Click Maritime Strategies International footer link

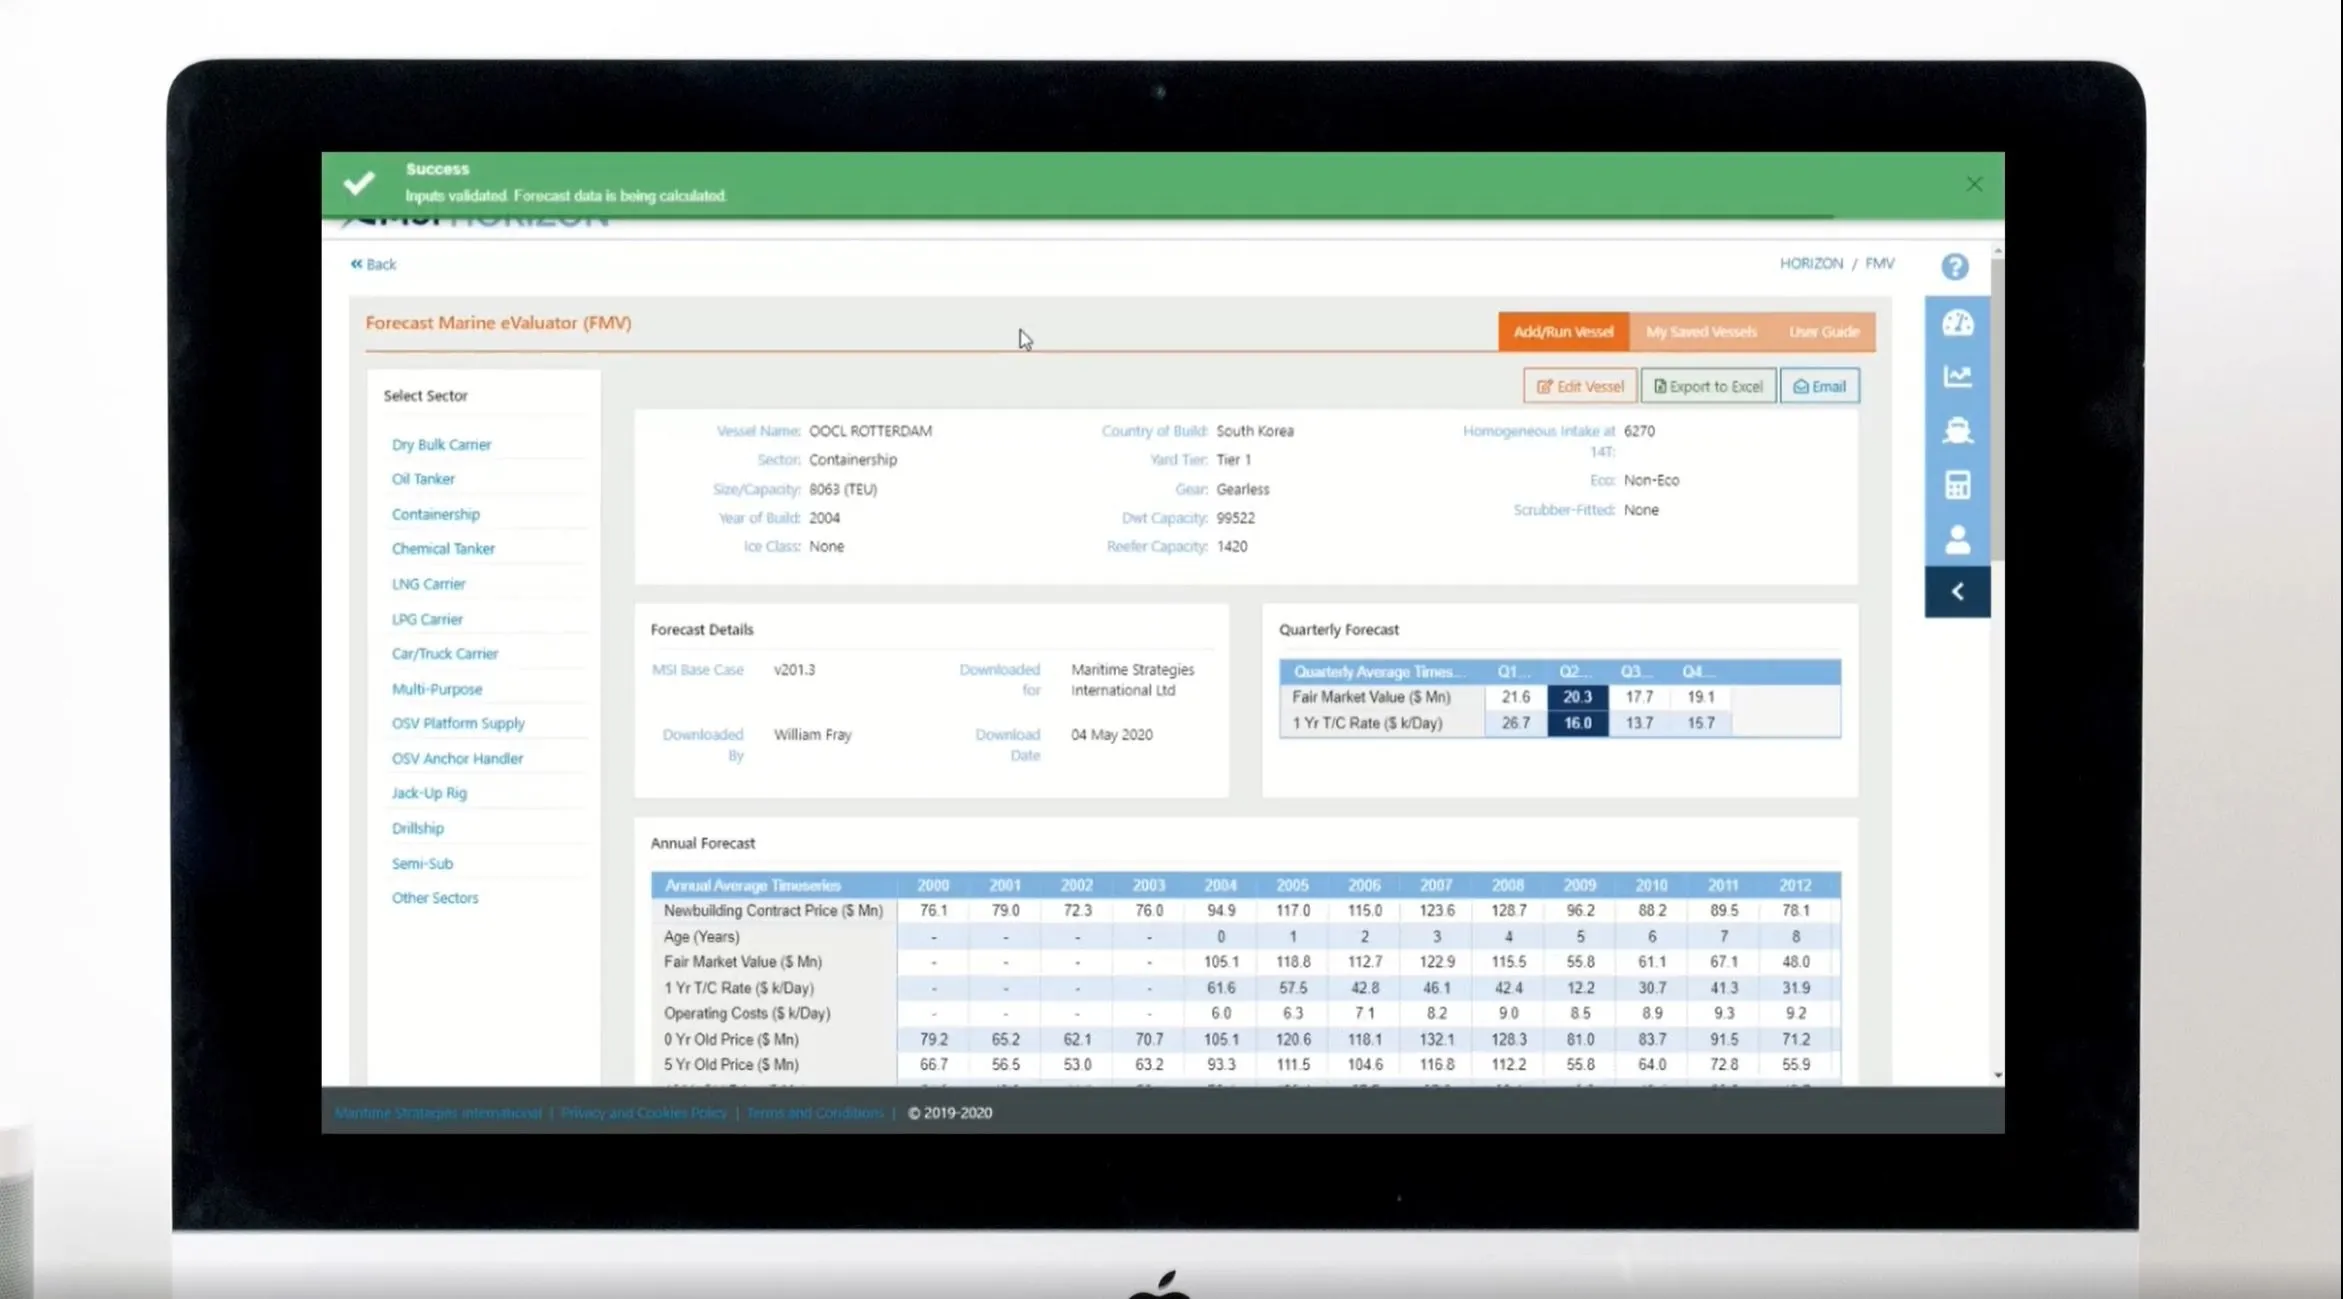(x=438, y=1113)
